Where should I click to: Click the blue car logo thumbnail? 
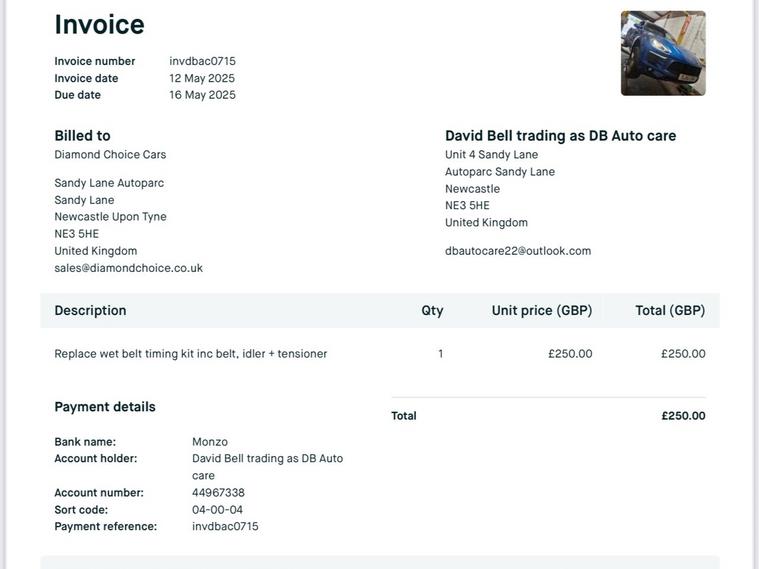pos(663,53)
